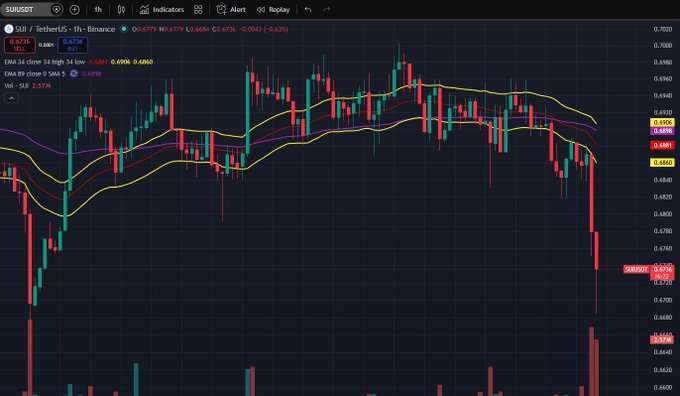The width and height of the screenshot is (680, 396).
Task: Undo the last chart action
Action: [308, 9]
